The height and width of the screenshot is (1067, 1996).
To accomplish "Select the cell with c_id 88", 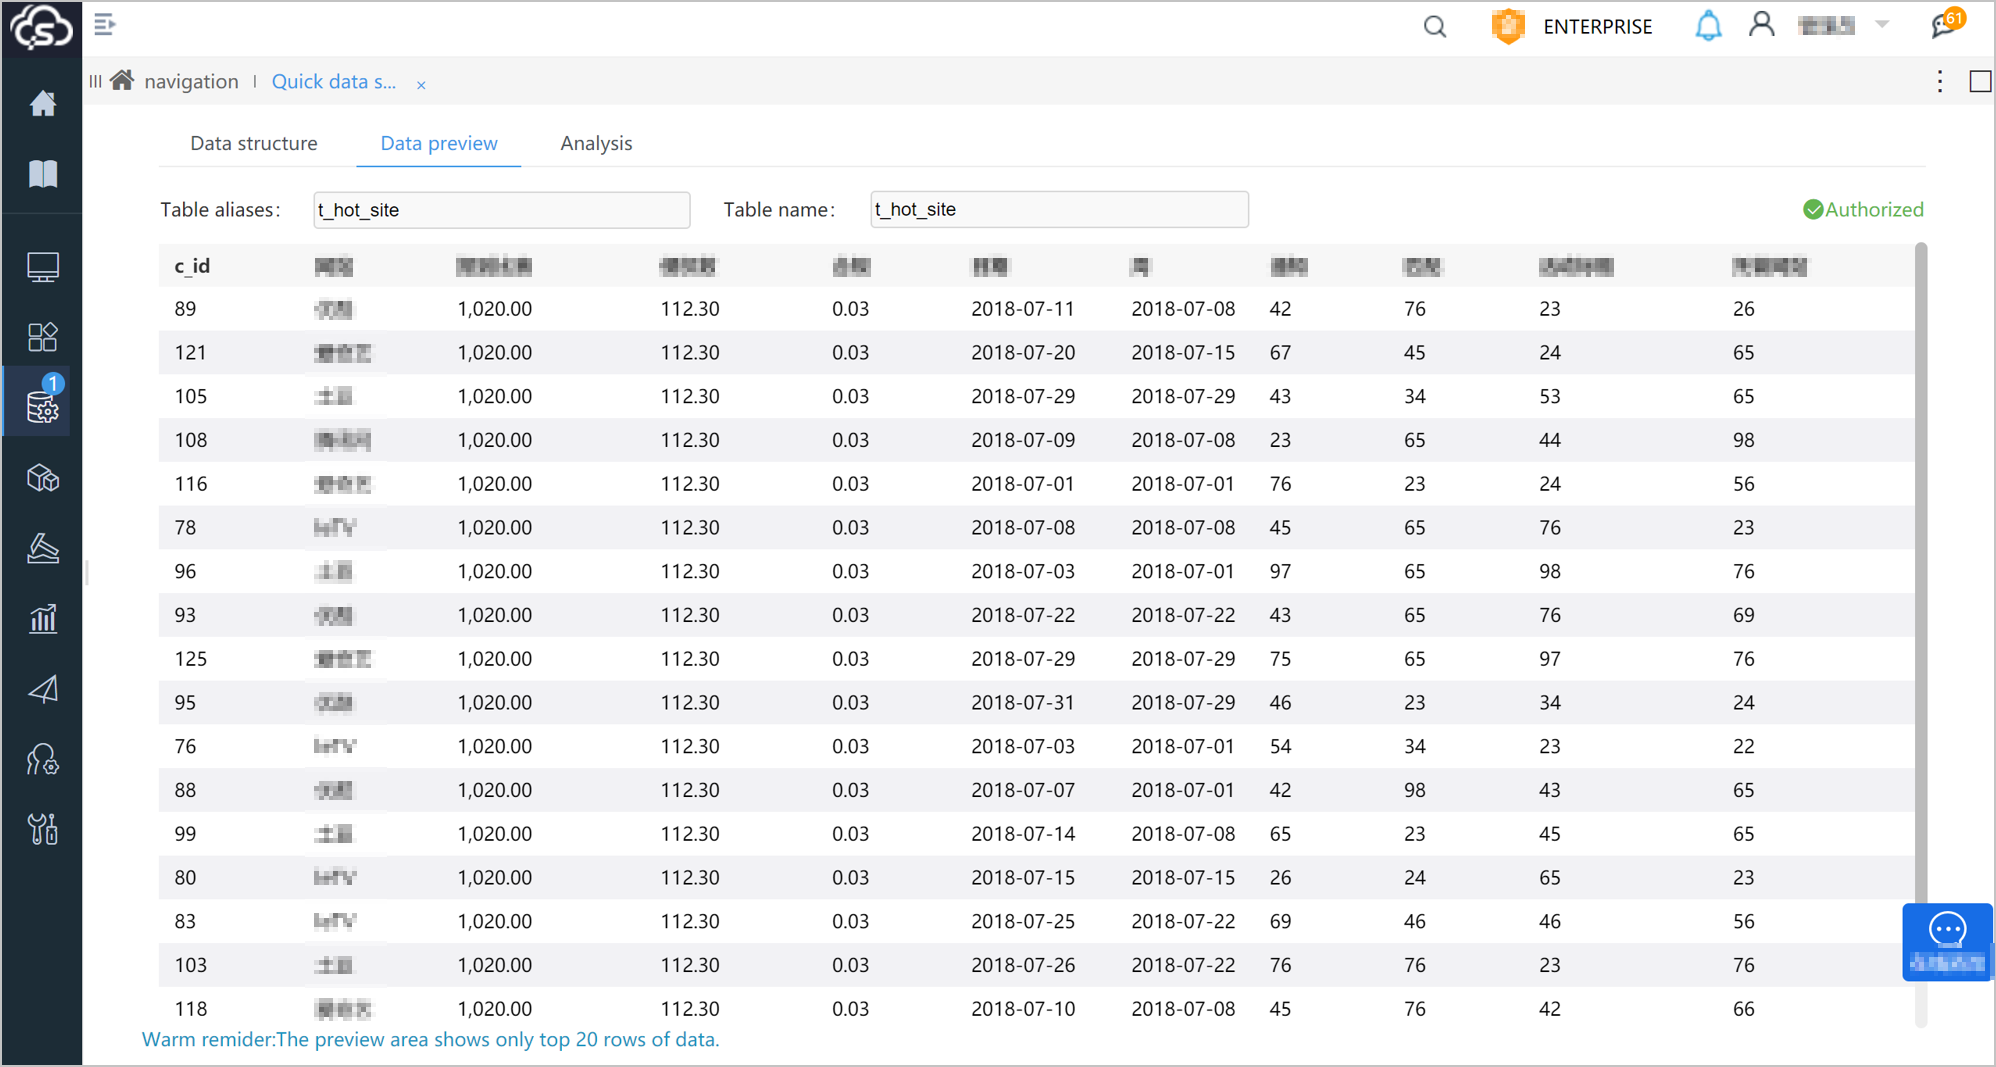I will pyautogui.click(x=185, y=790).
